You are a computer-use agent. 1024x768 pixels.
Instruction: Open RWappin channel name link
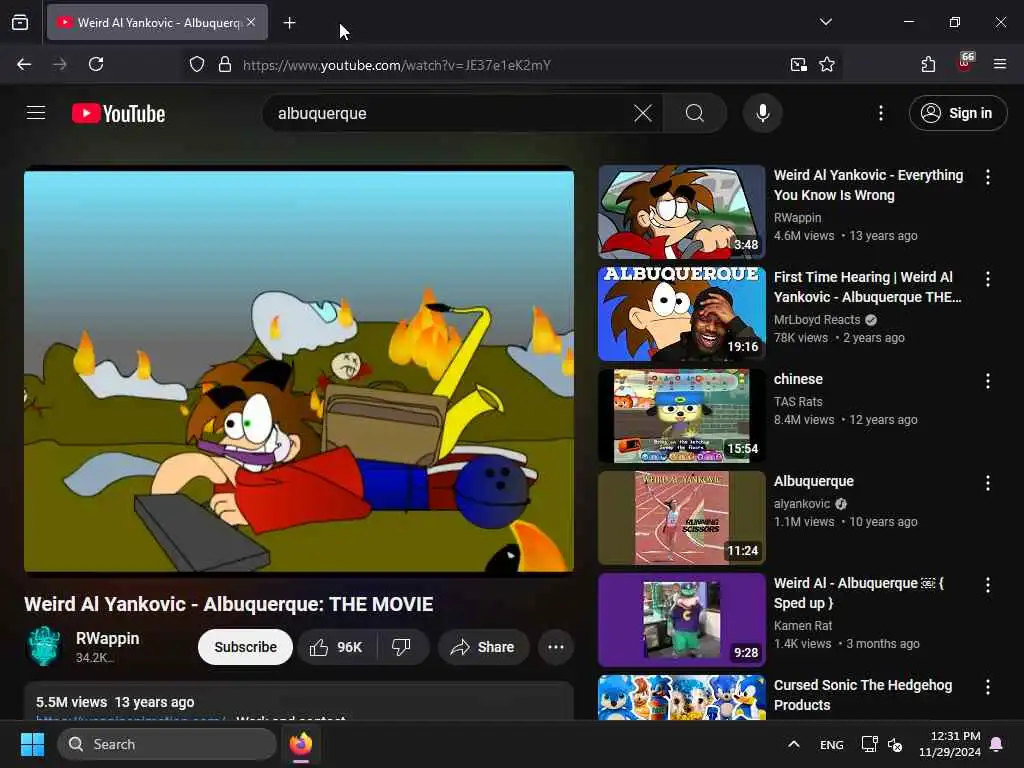[x=107, y=638]
